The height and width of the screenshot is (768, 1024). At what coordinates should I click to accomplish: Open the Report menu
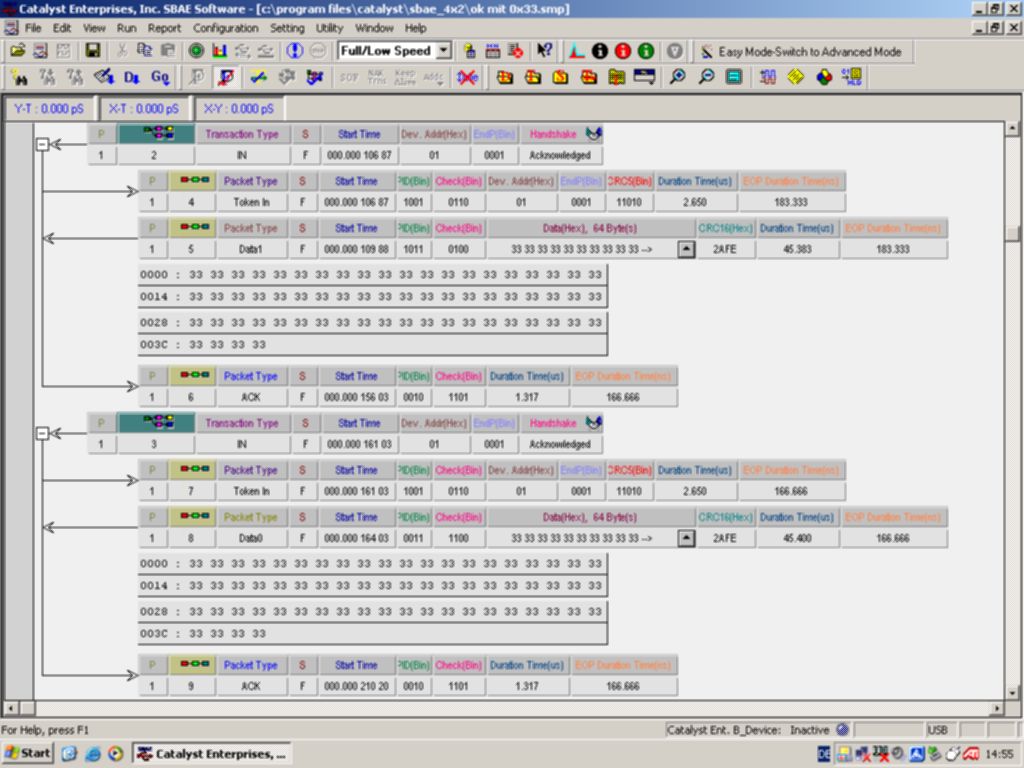click(164, 28)
